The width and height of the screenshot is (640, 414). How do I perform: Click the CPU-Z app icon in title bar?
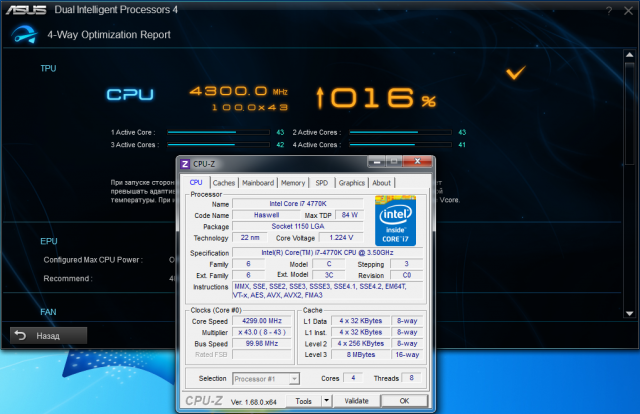[x=185, y=164]
